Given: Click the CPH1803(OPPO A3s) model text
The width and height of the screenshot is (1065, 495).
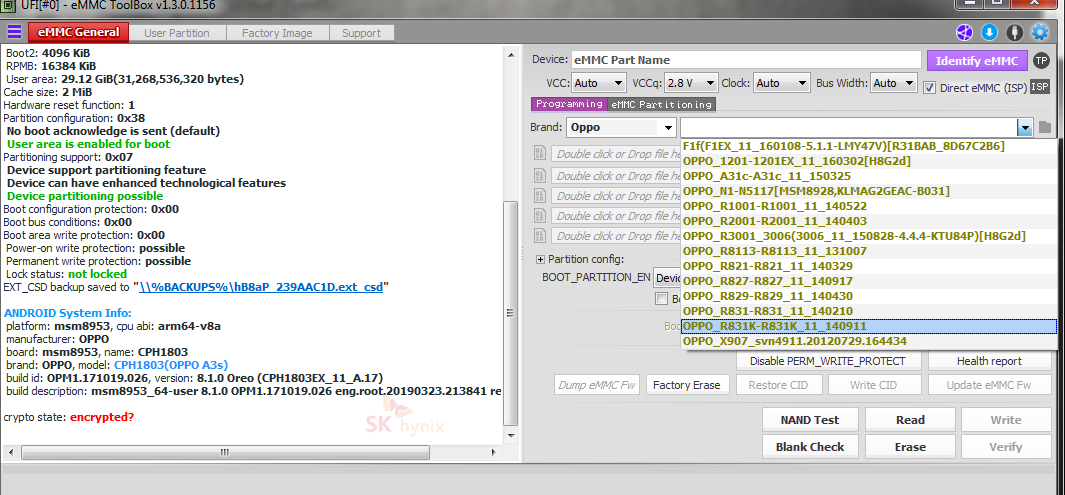Looking at the screenshot, I should tap(170, 365).
